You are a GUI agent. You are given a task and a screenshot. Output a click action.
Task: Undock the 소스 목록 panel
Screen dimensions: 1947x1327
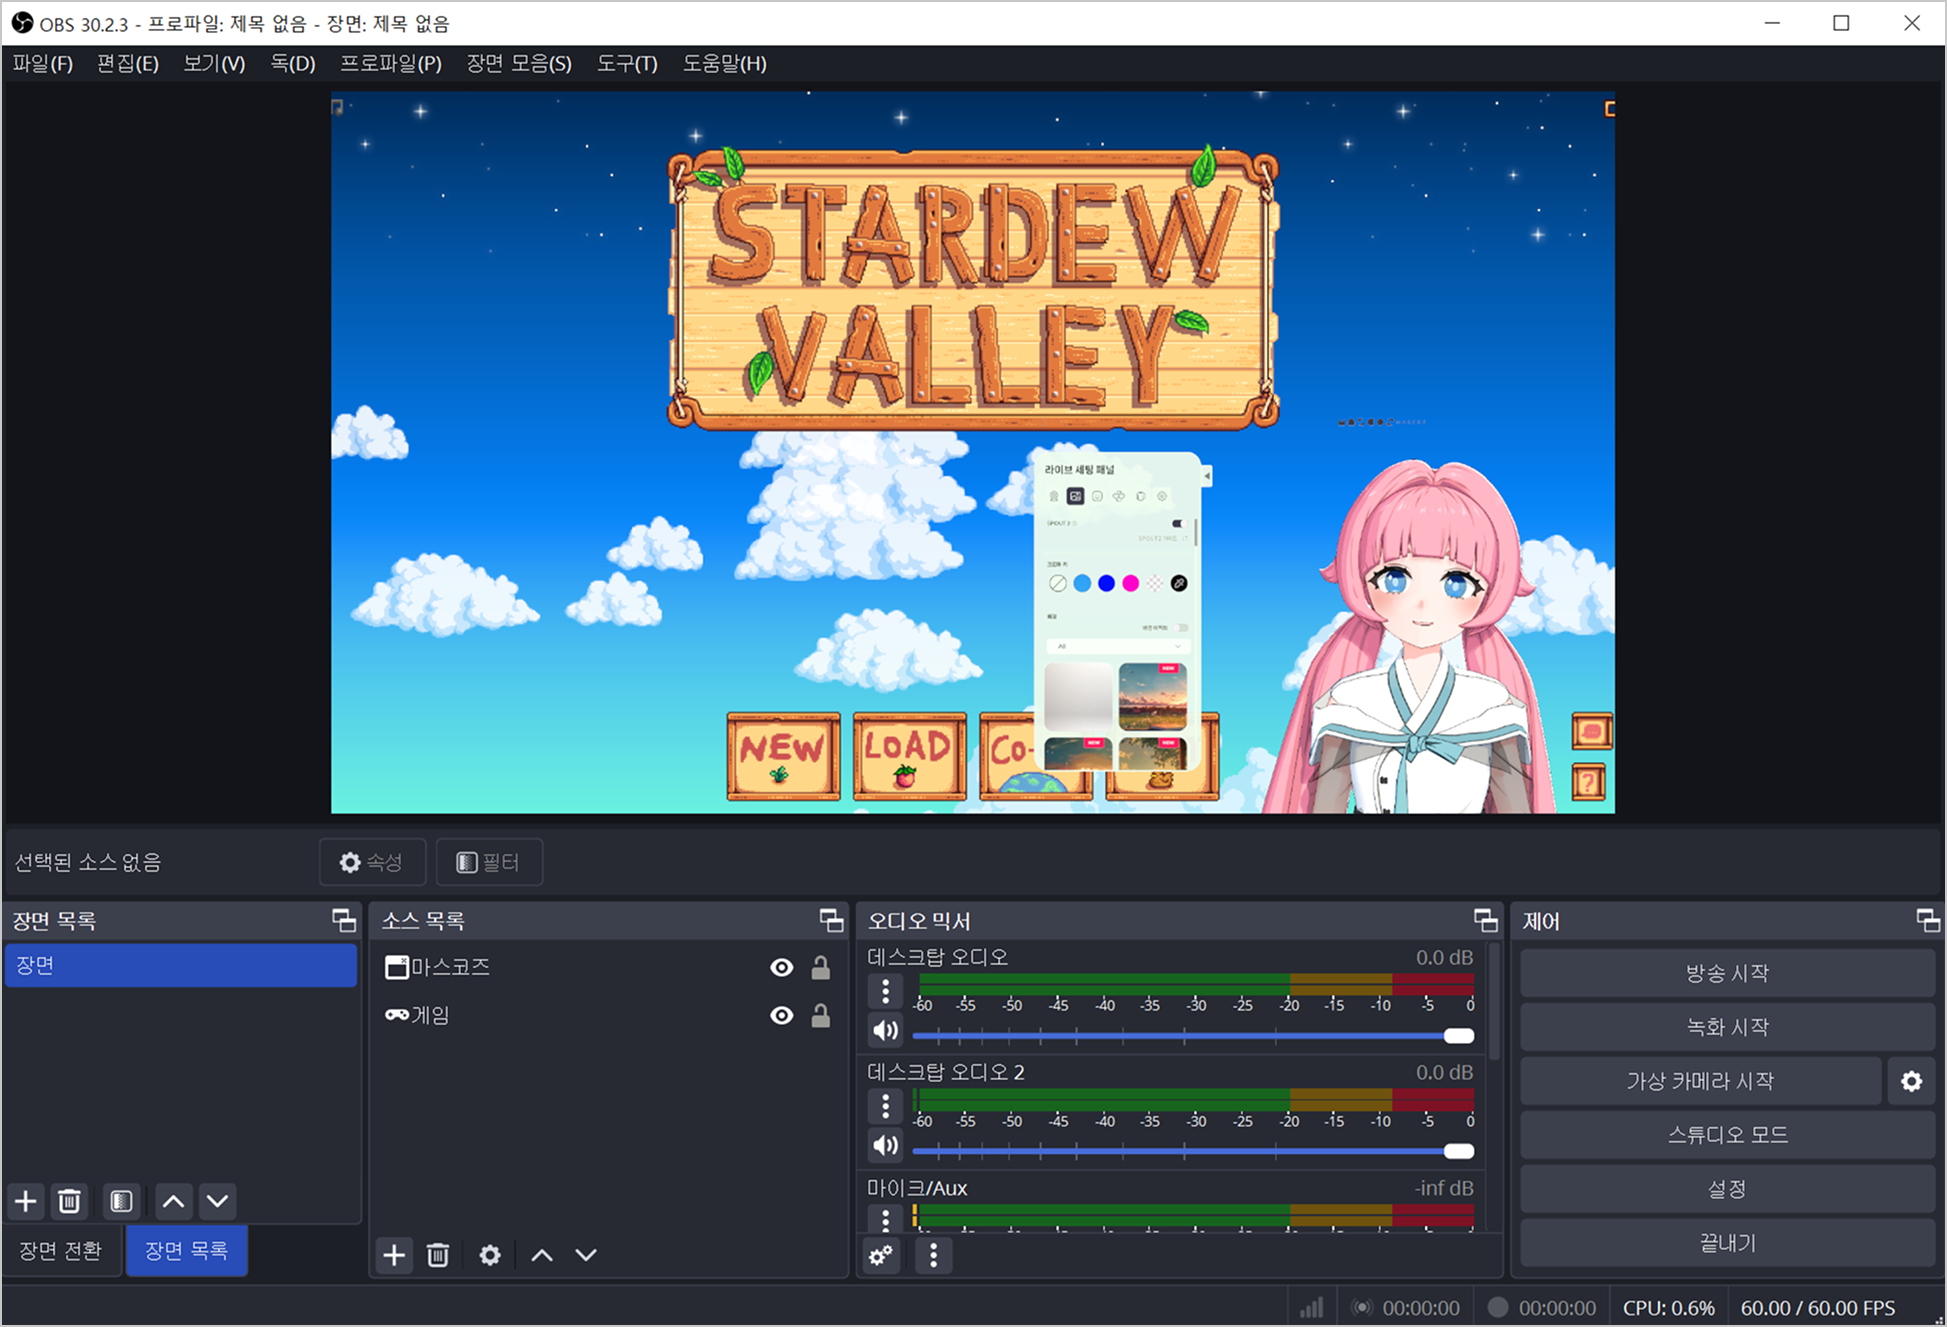[x=831, y=920]
